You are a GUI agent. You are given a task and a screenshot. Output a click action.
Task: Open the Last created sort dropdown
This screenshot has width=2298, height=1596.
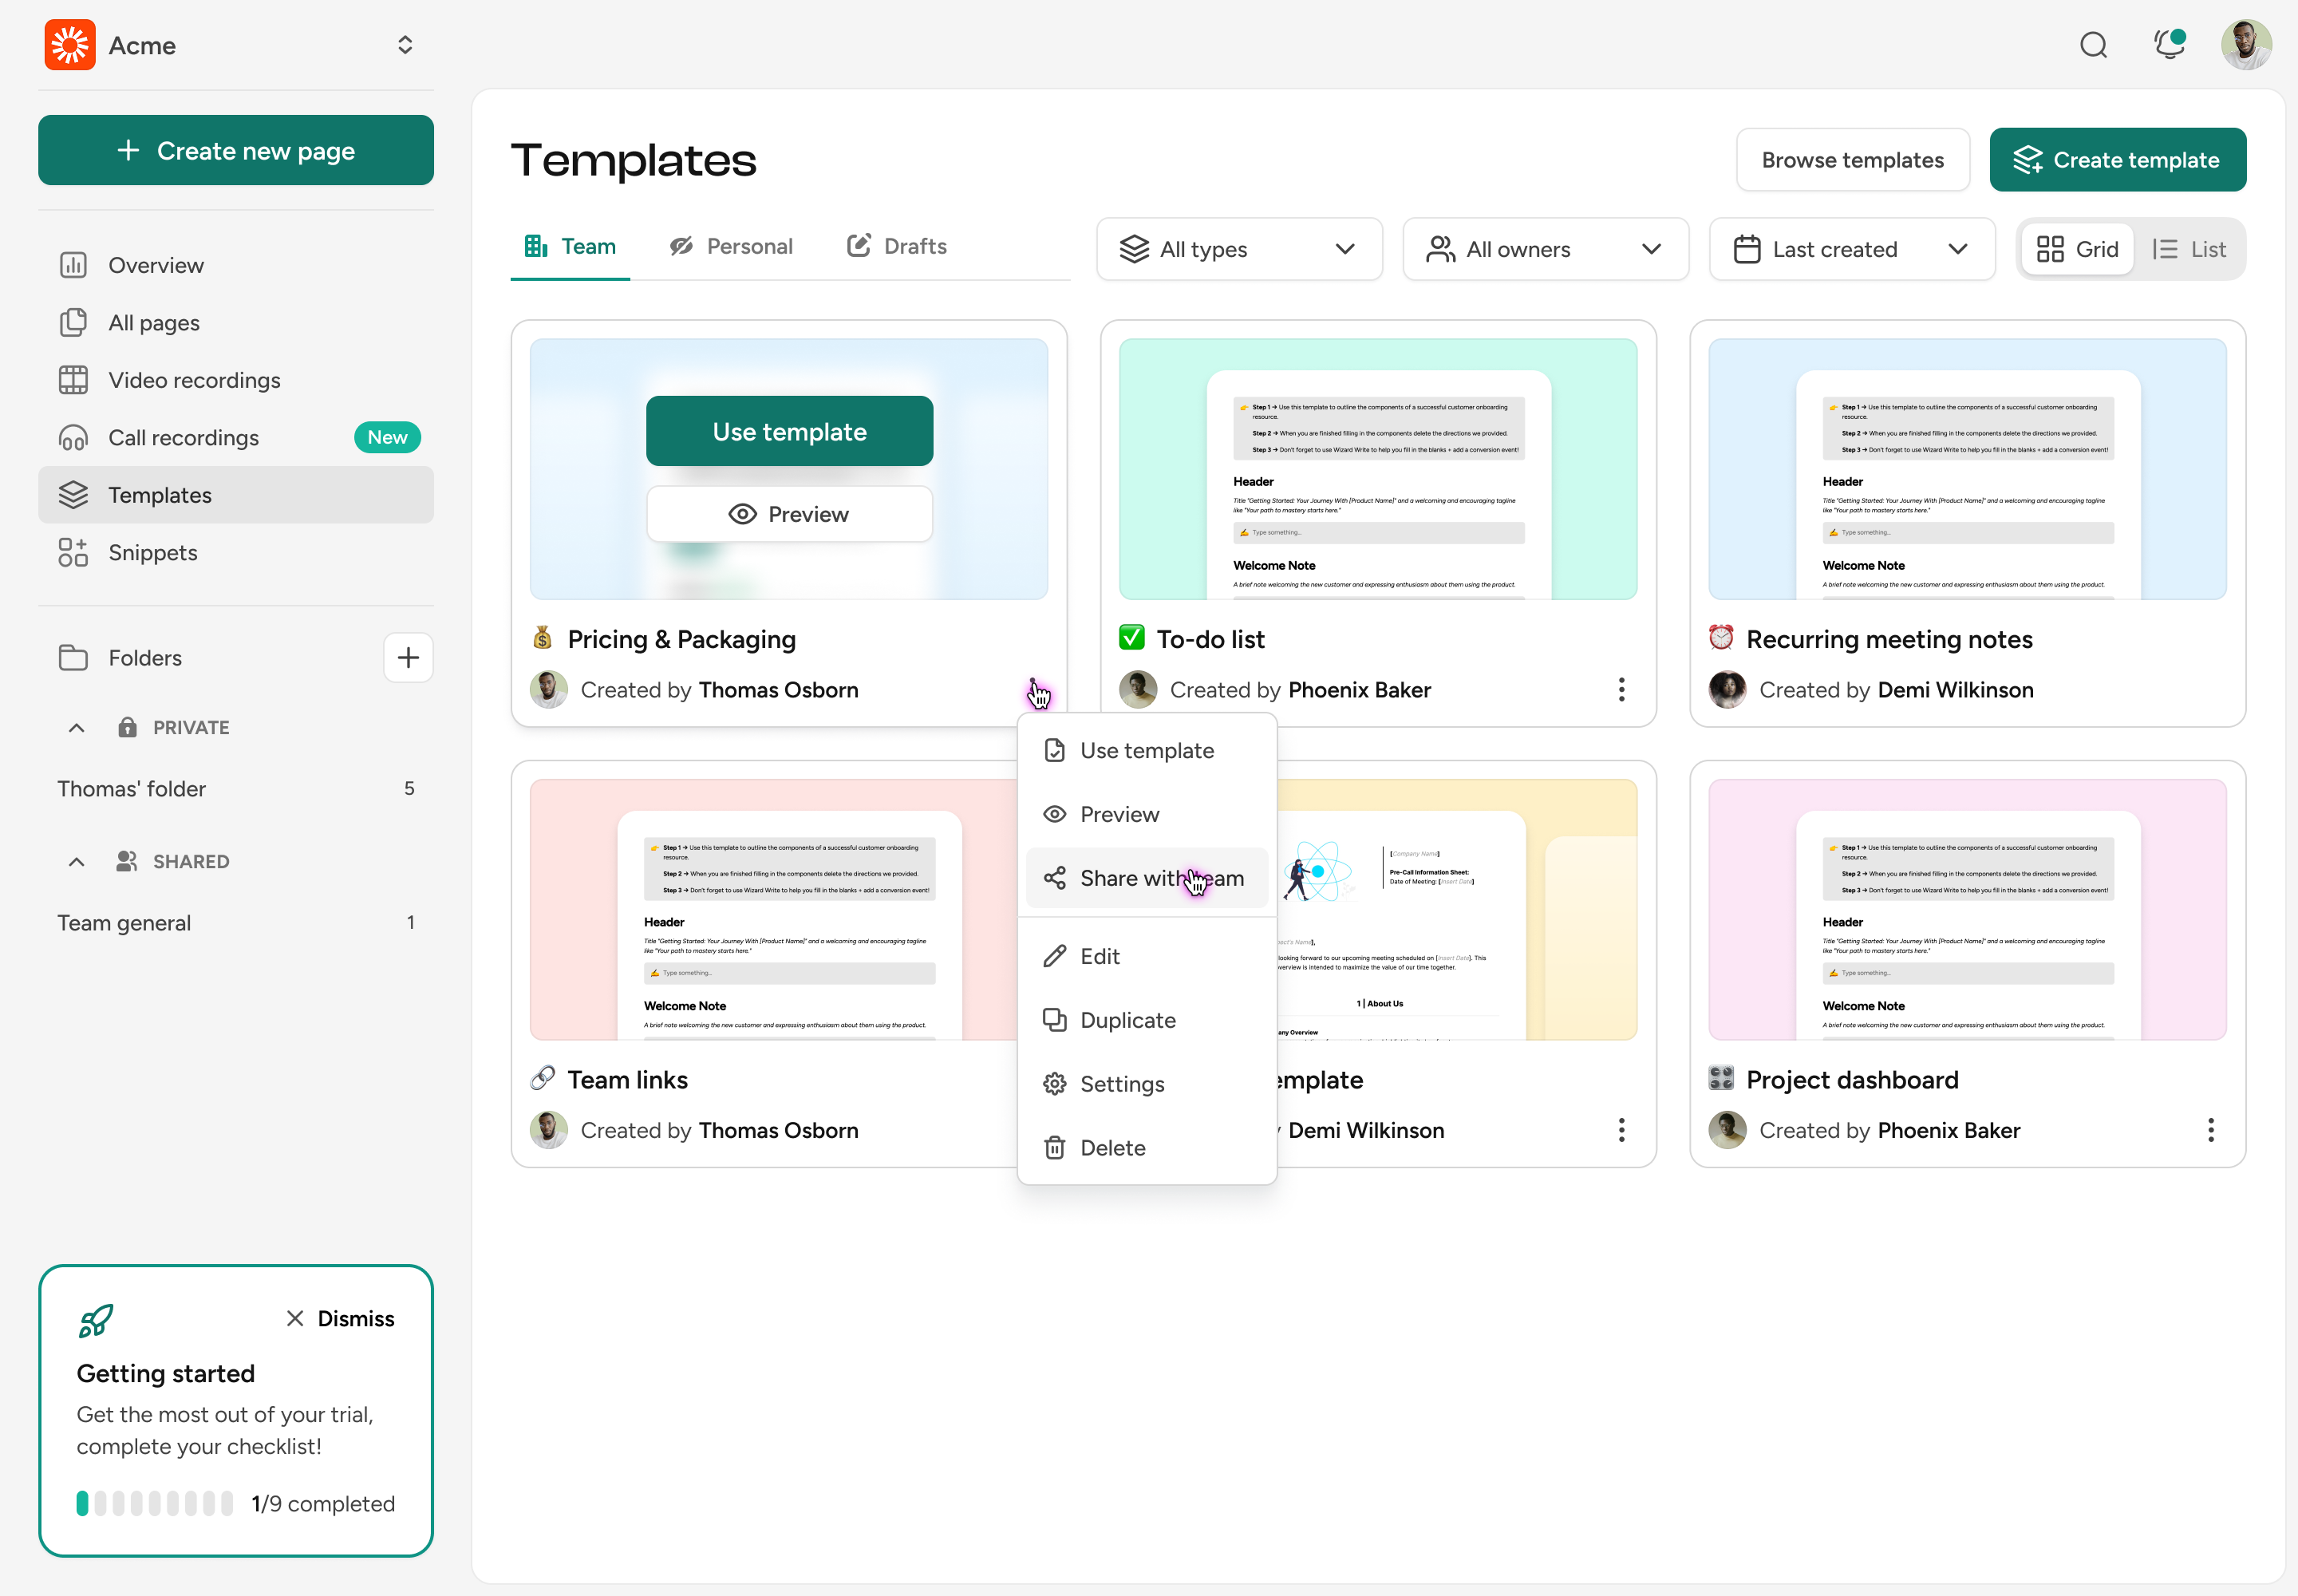click(1851, 249)
